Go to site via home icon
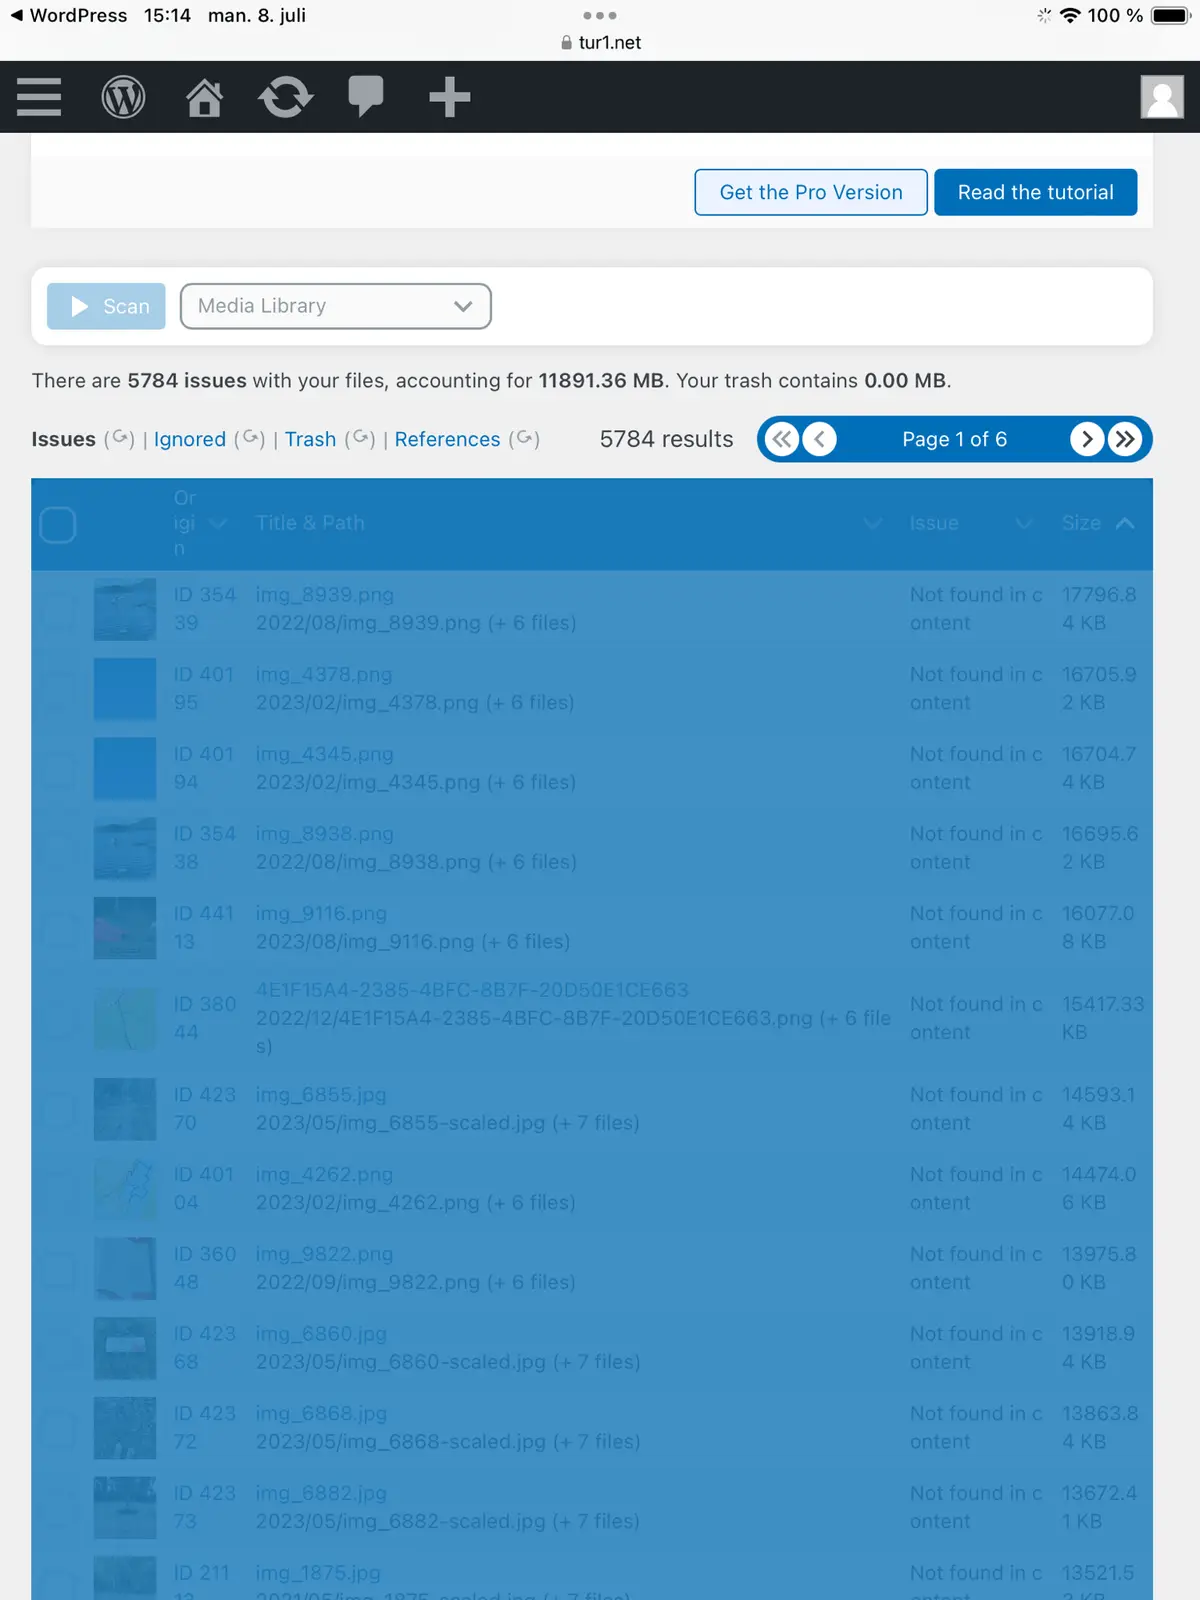Screen dimensions: 1200x1600 click(204, 97)
